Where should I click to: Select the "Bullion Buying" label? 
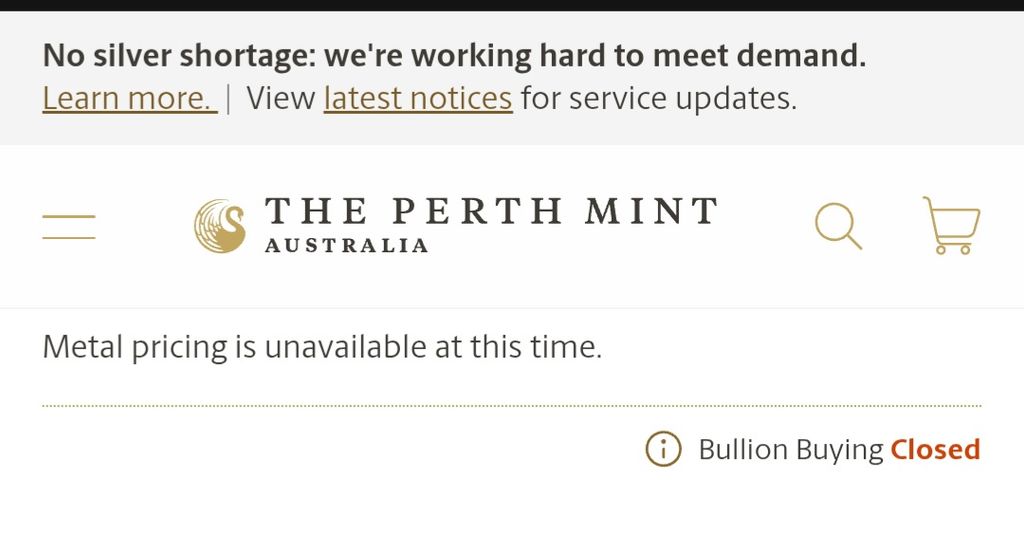click(x=790, y=449)
